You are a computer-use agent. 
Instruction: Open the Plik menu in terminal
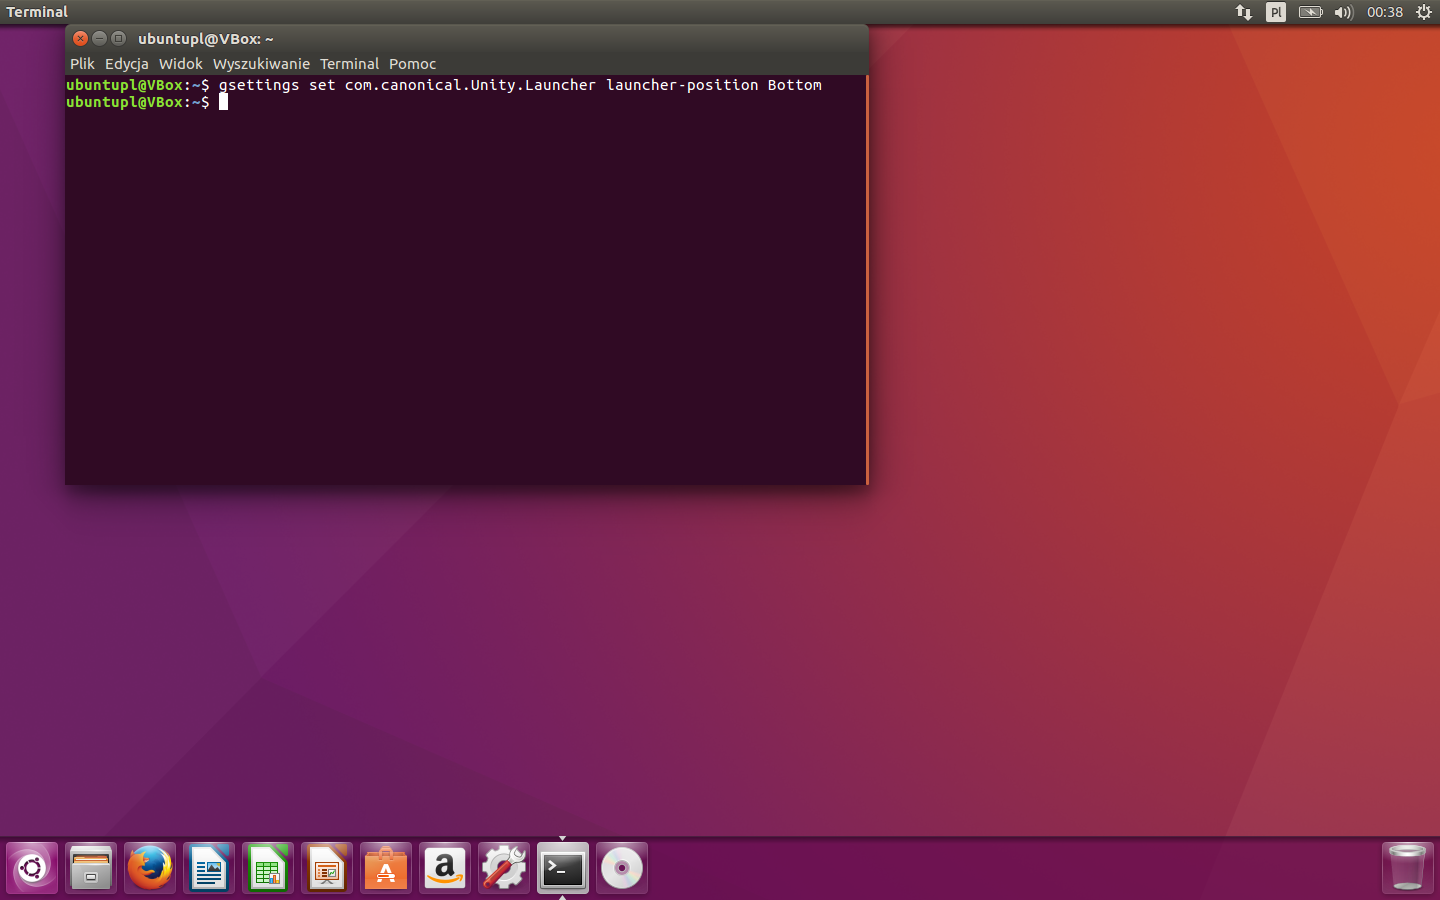pyautogui.click(x=82, y=64)
